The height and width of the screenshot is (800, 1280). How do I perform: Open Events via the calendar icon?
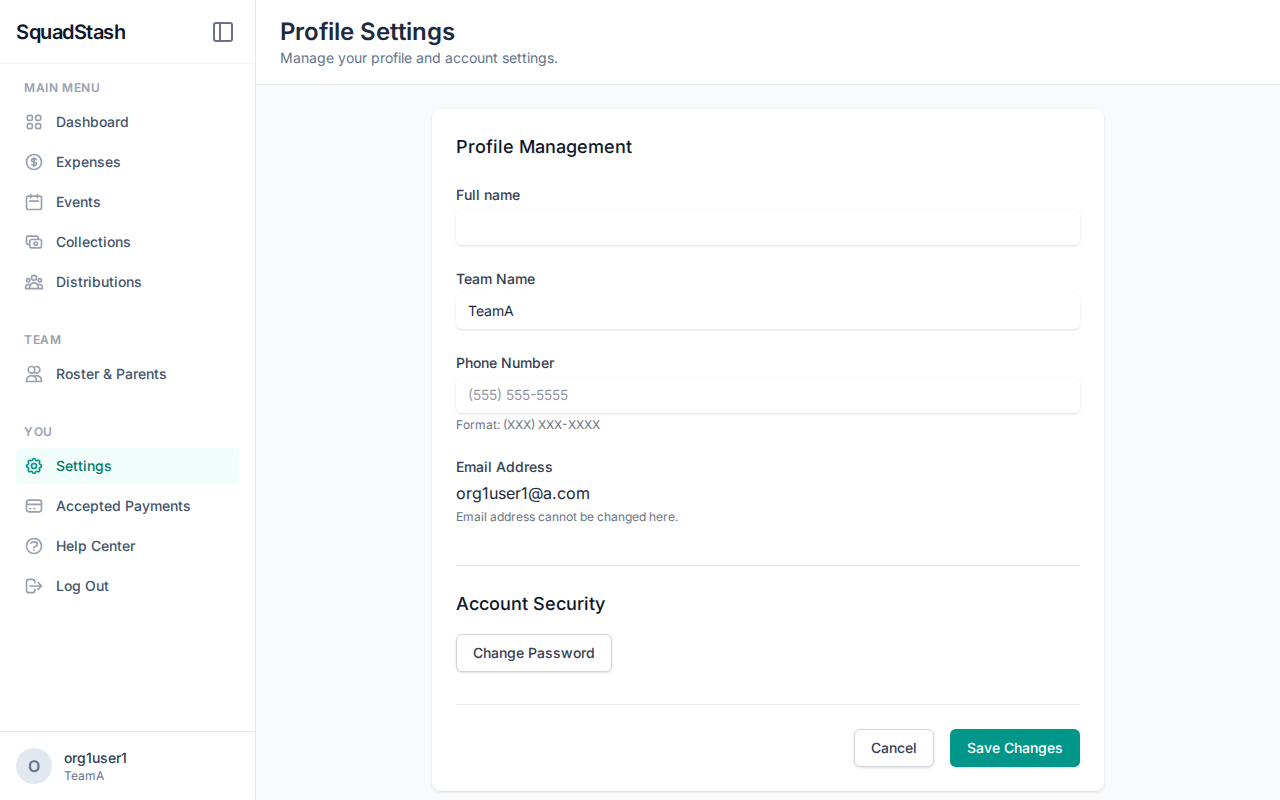(33, 201)
